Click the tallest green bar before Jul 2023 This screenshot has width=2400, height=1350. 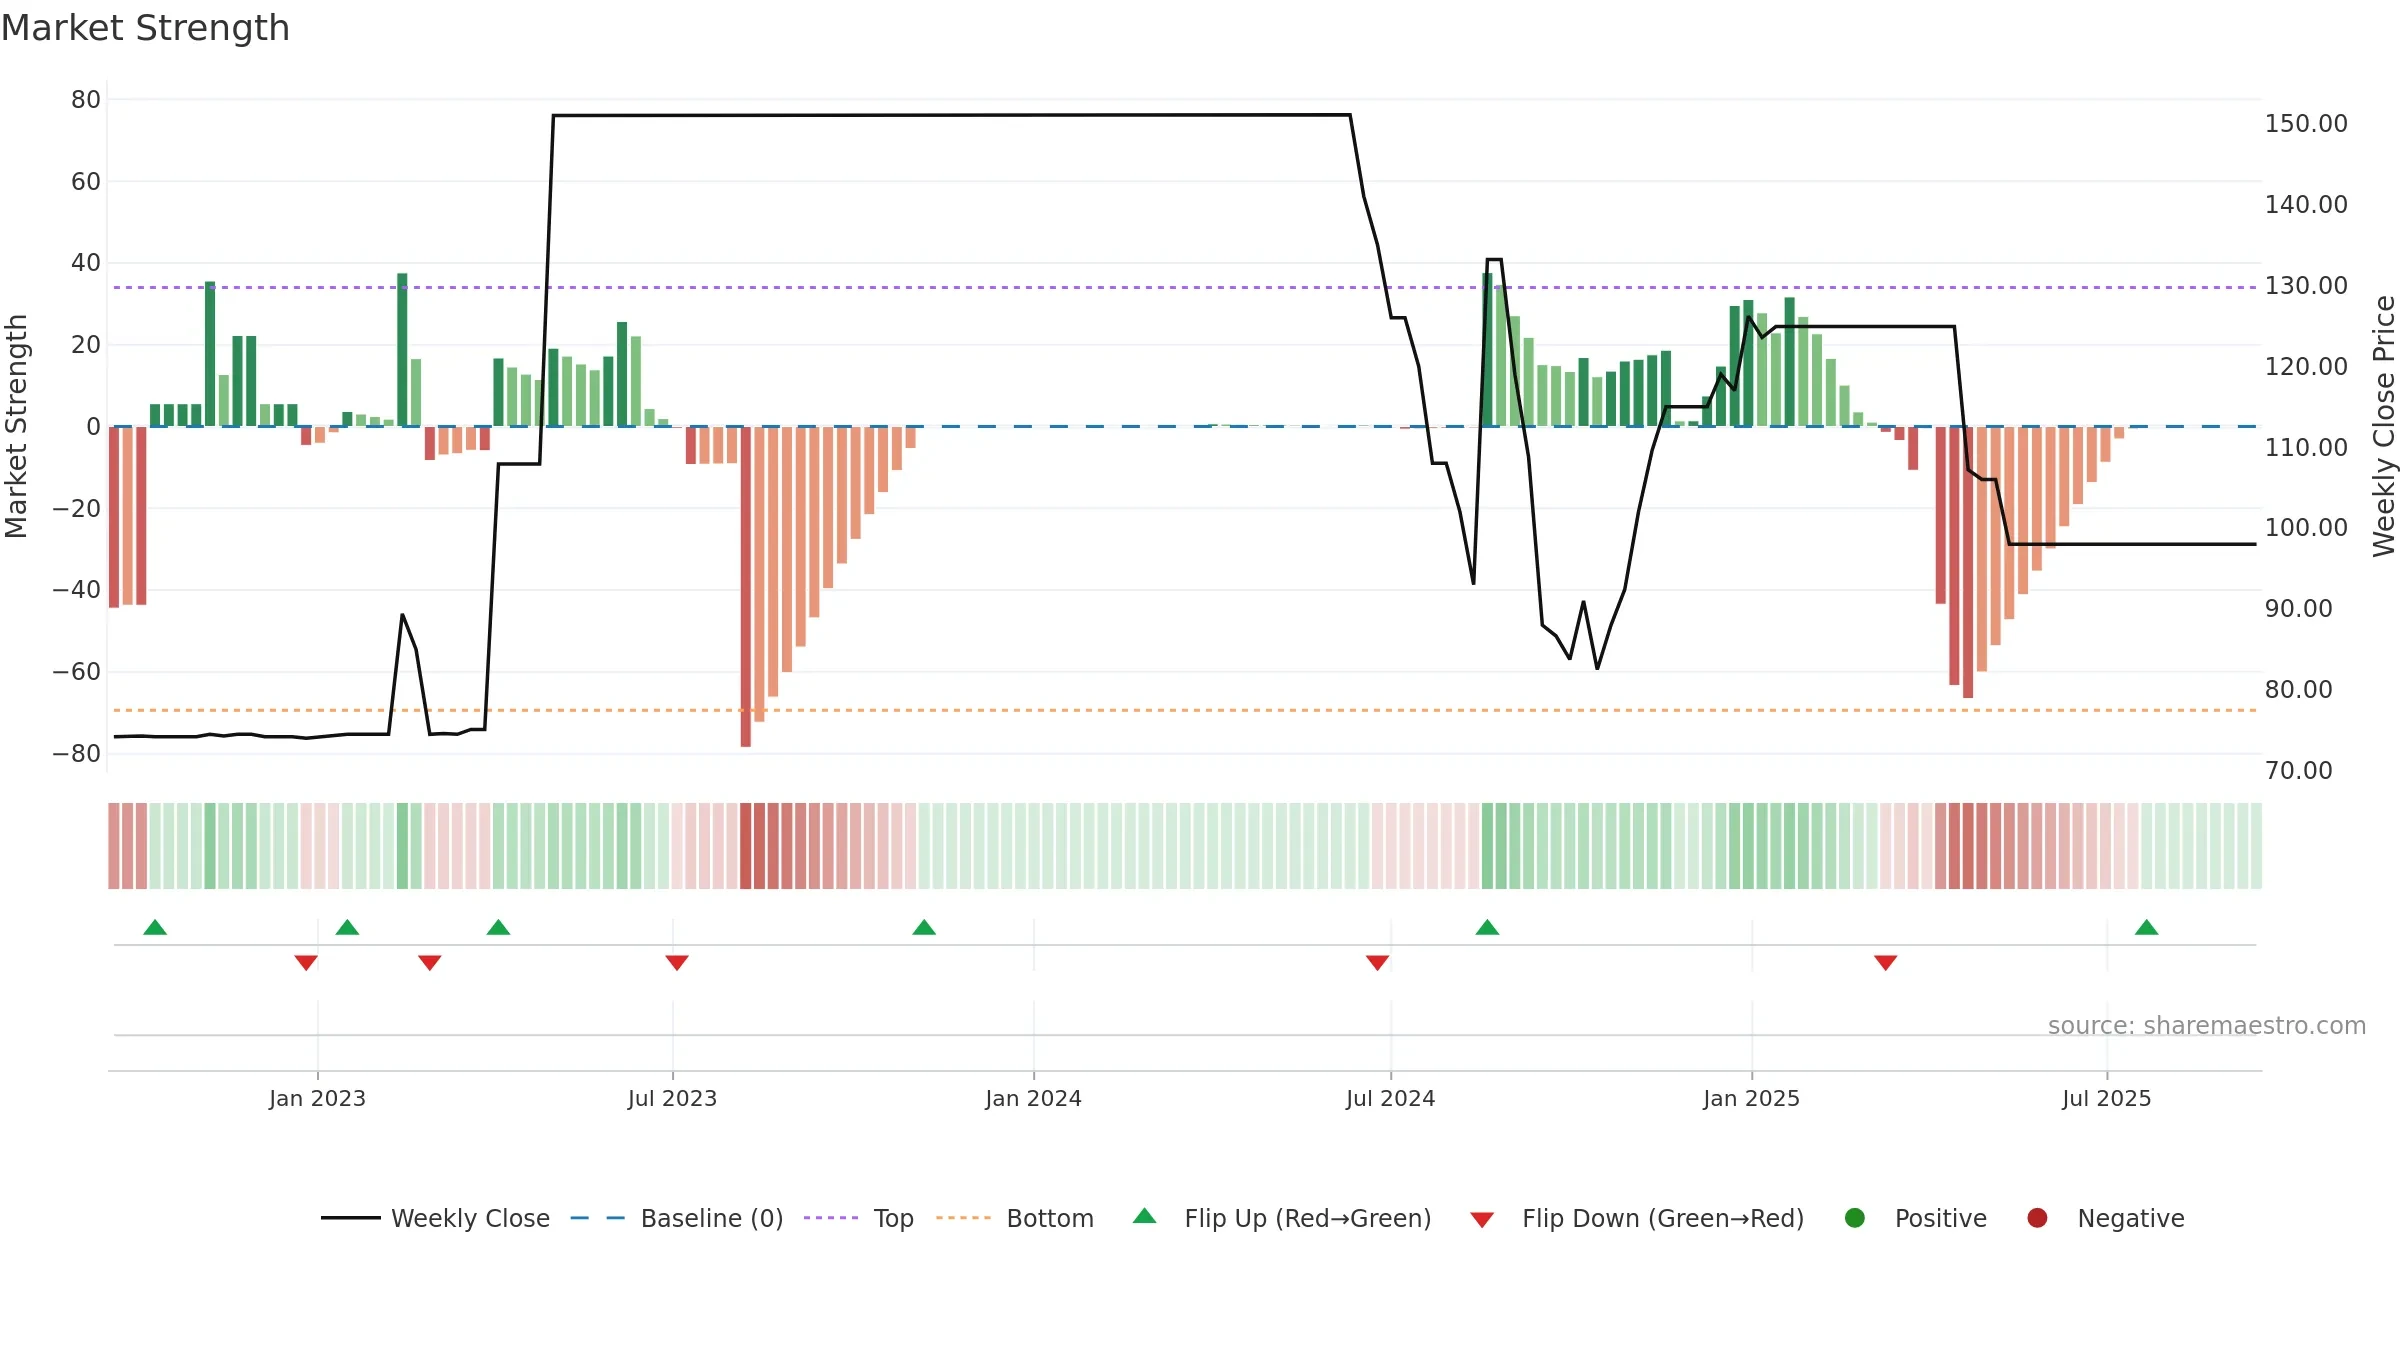point(402,350)
